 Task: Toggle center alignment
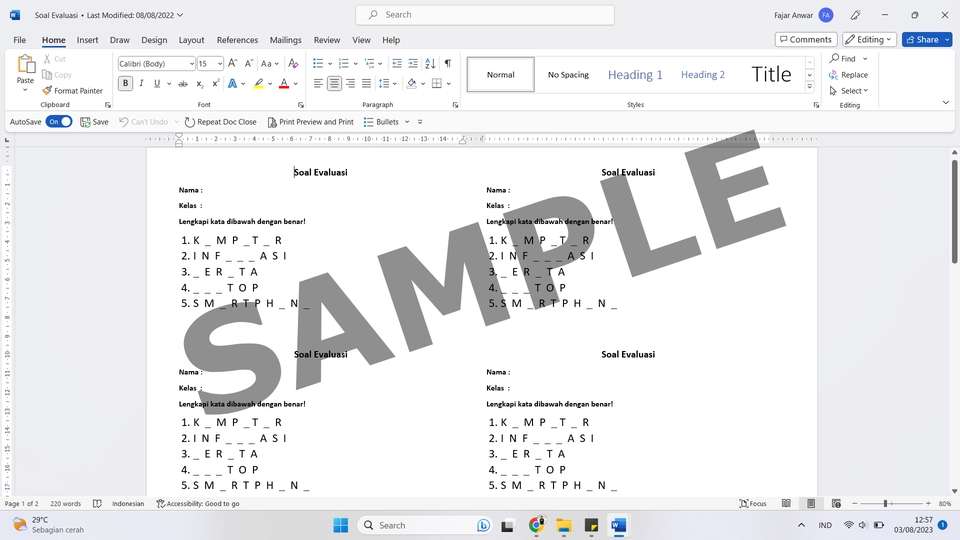click(x=334, y=84)
